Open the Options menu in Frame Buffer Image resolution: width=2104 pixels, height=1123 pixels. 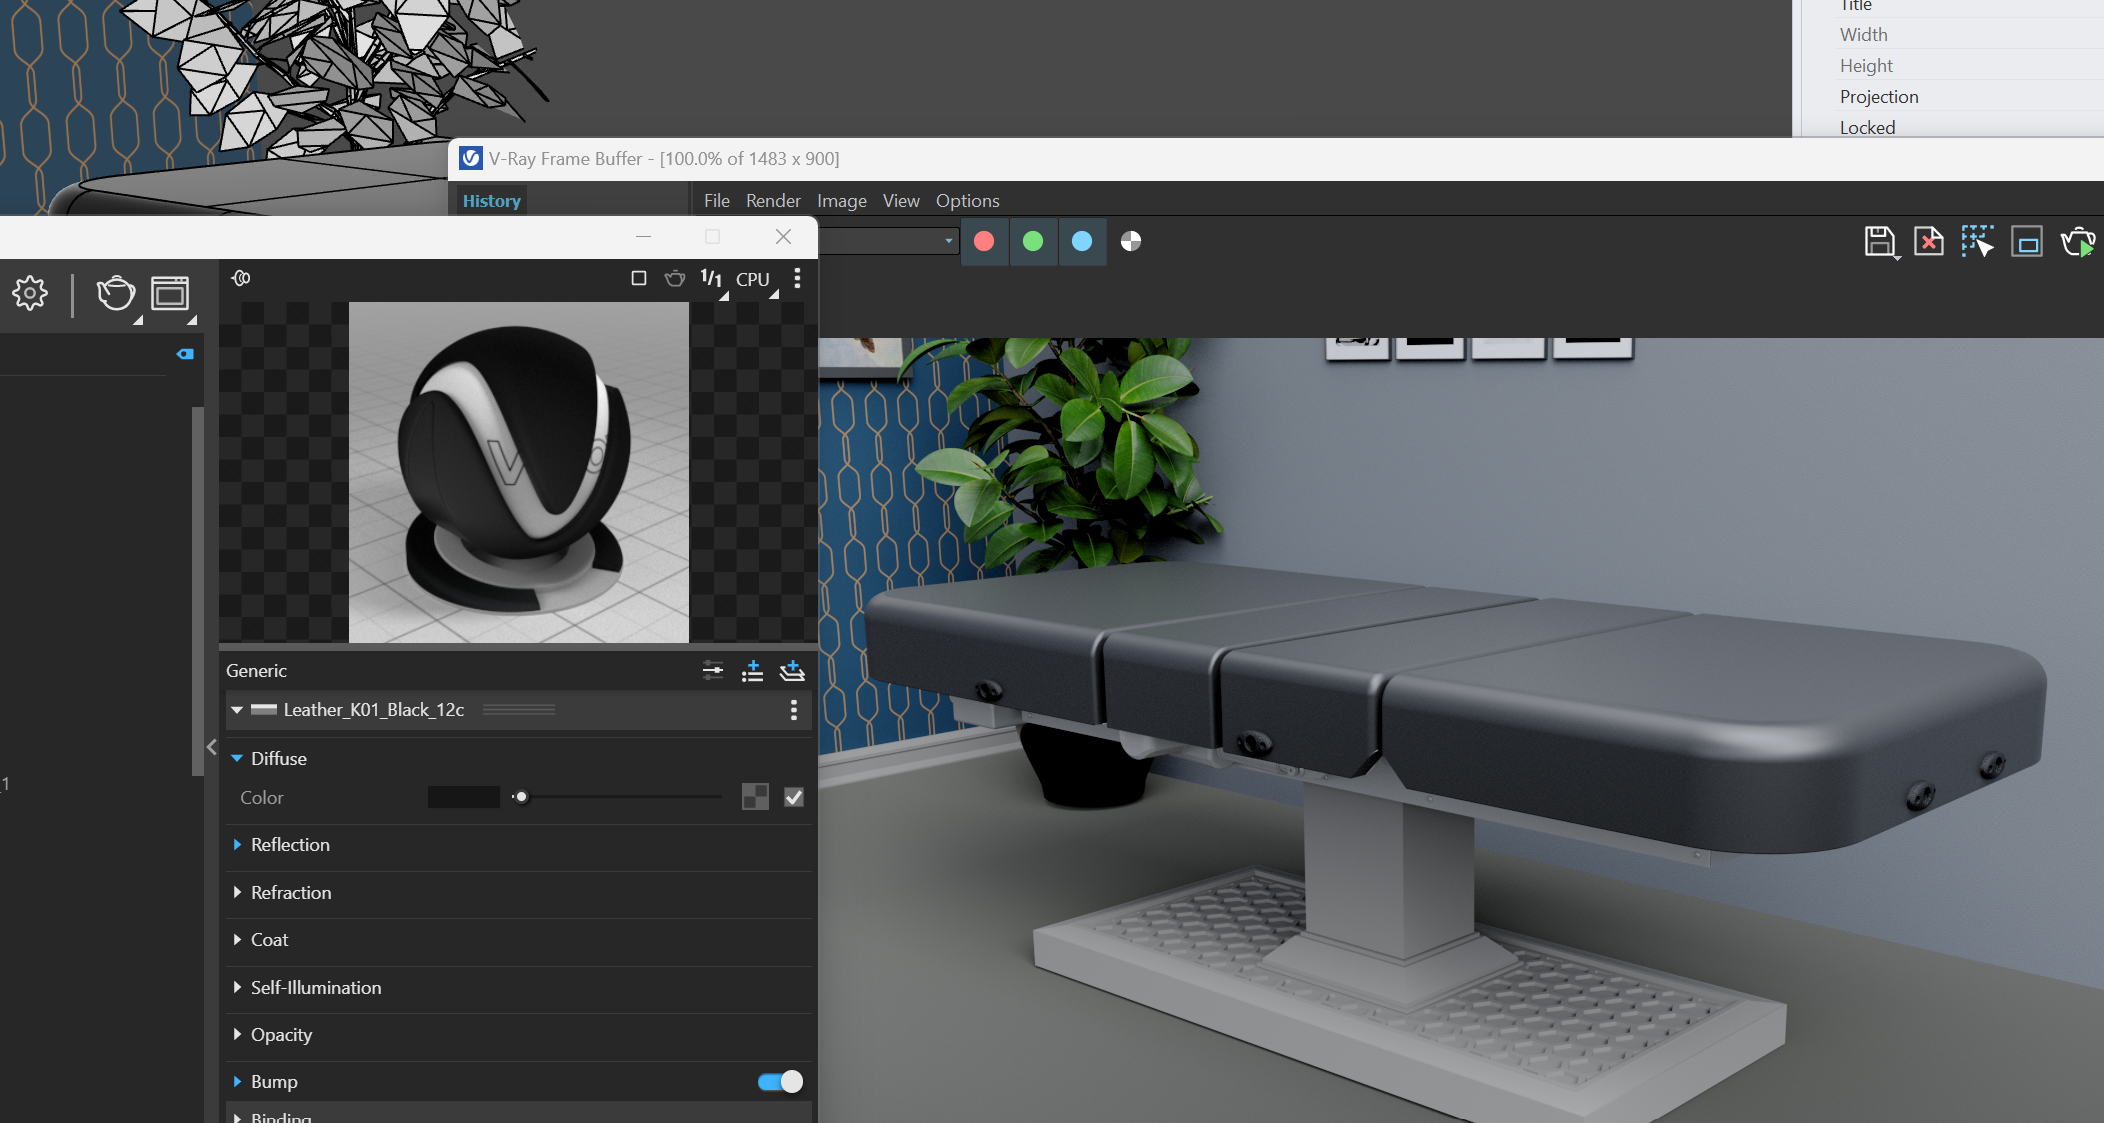coord(967,201)
